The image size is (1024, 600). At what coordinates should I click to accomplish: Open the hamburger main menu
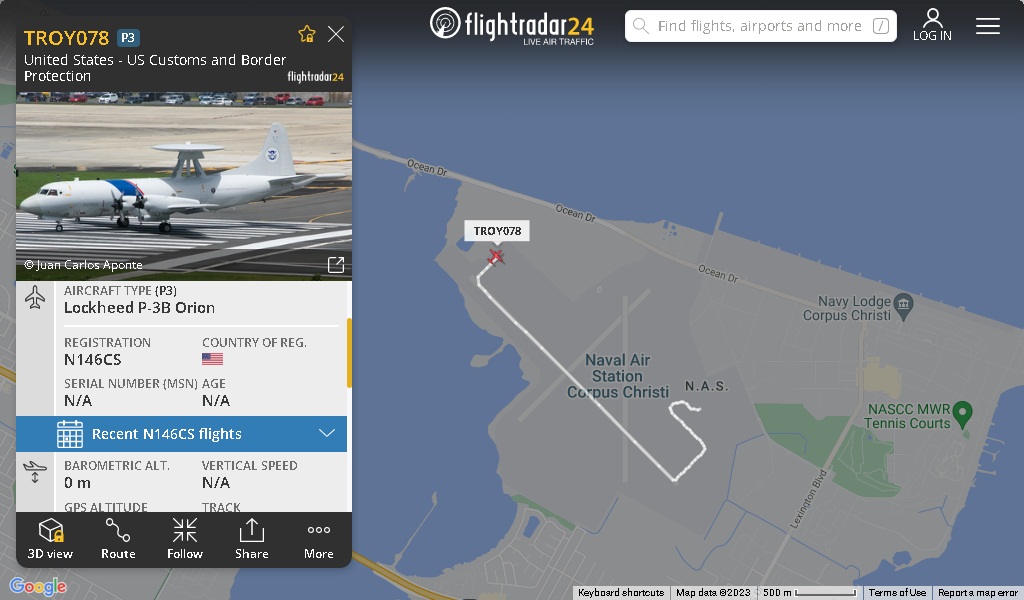click(x=987, y=26)
